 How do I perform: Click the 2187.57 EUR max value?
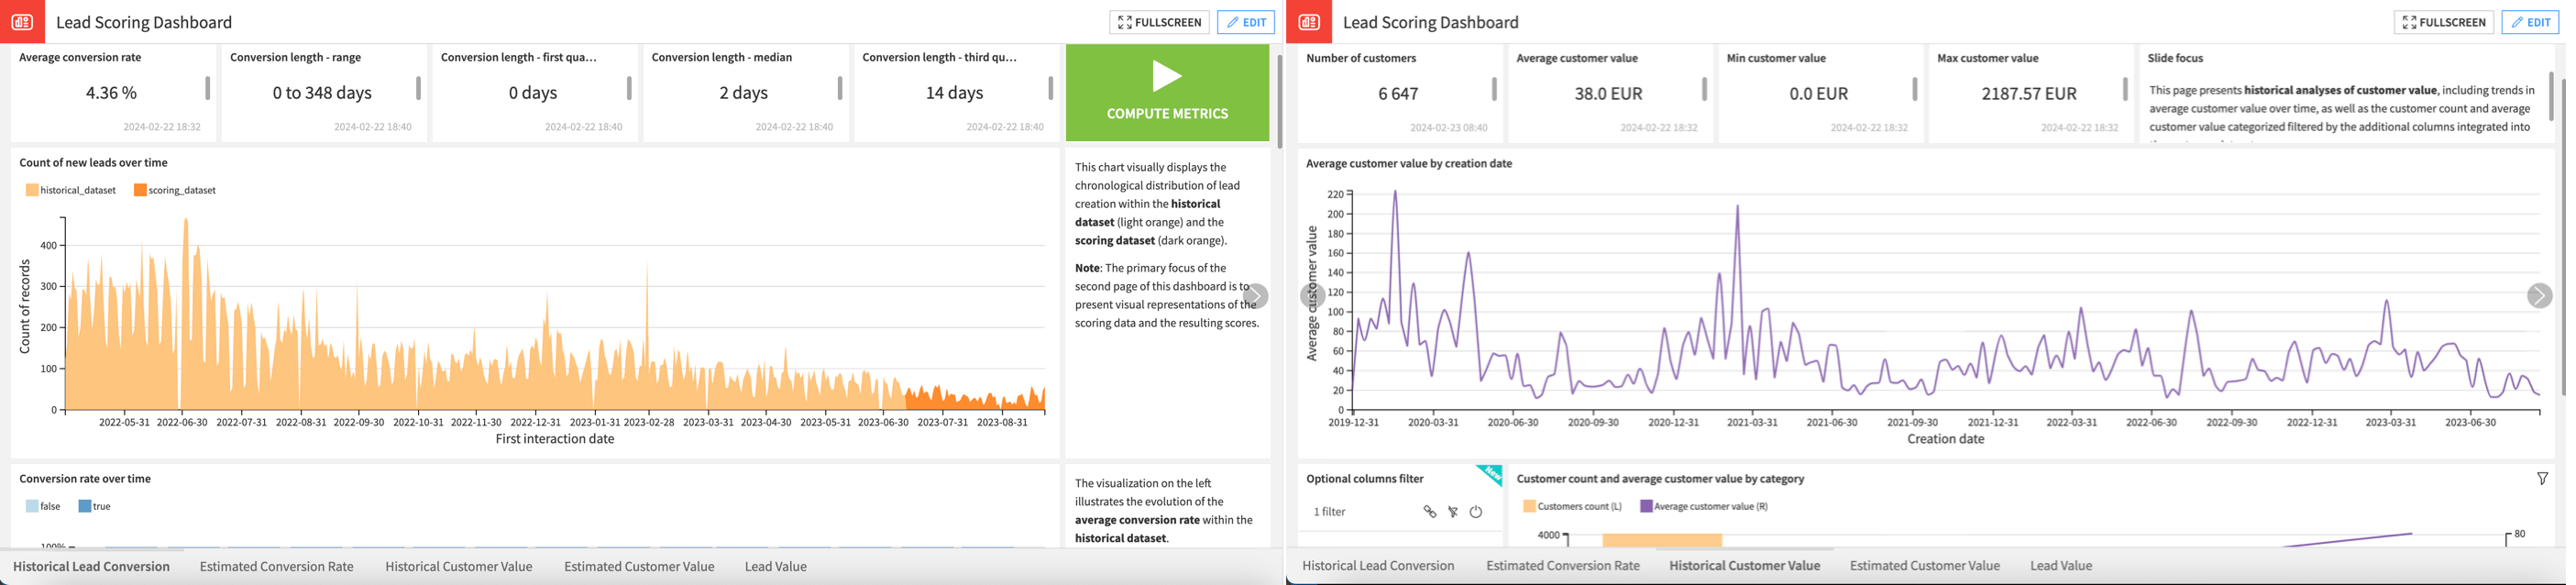click(x=2029, y=94)
